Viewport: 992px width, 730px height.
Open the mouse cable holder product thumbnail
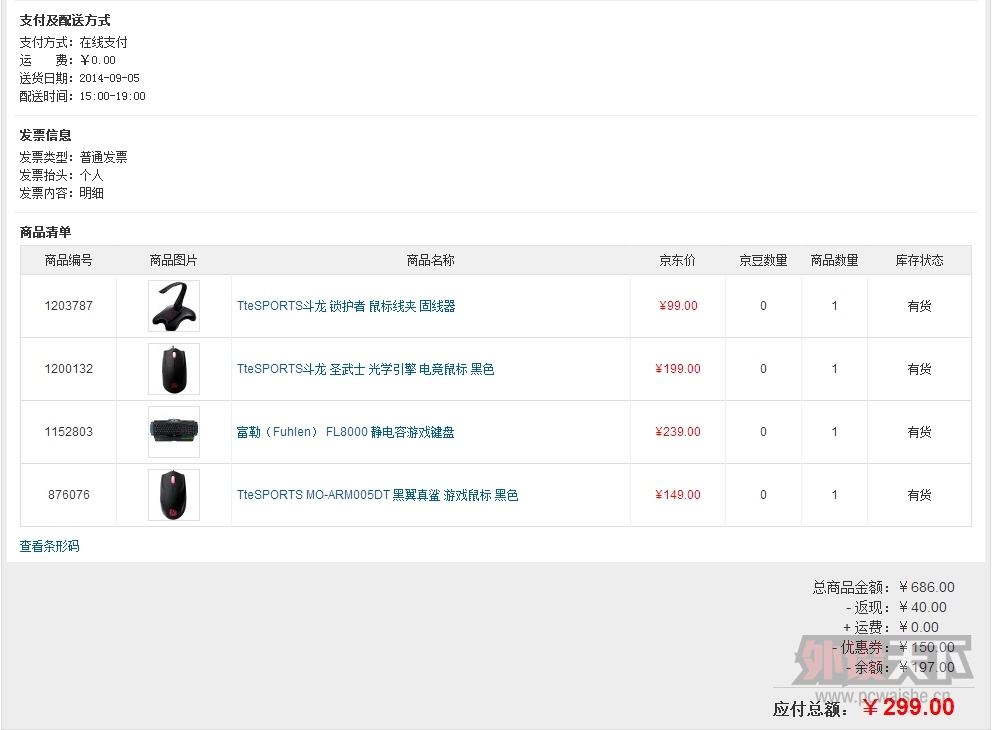pyautogui.click(x=173, y=306)
